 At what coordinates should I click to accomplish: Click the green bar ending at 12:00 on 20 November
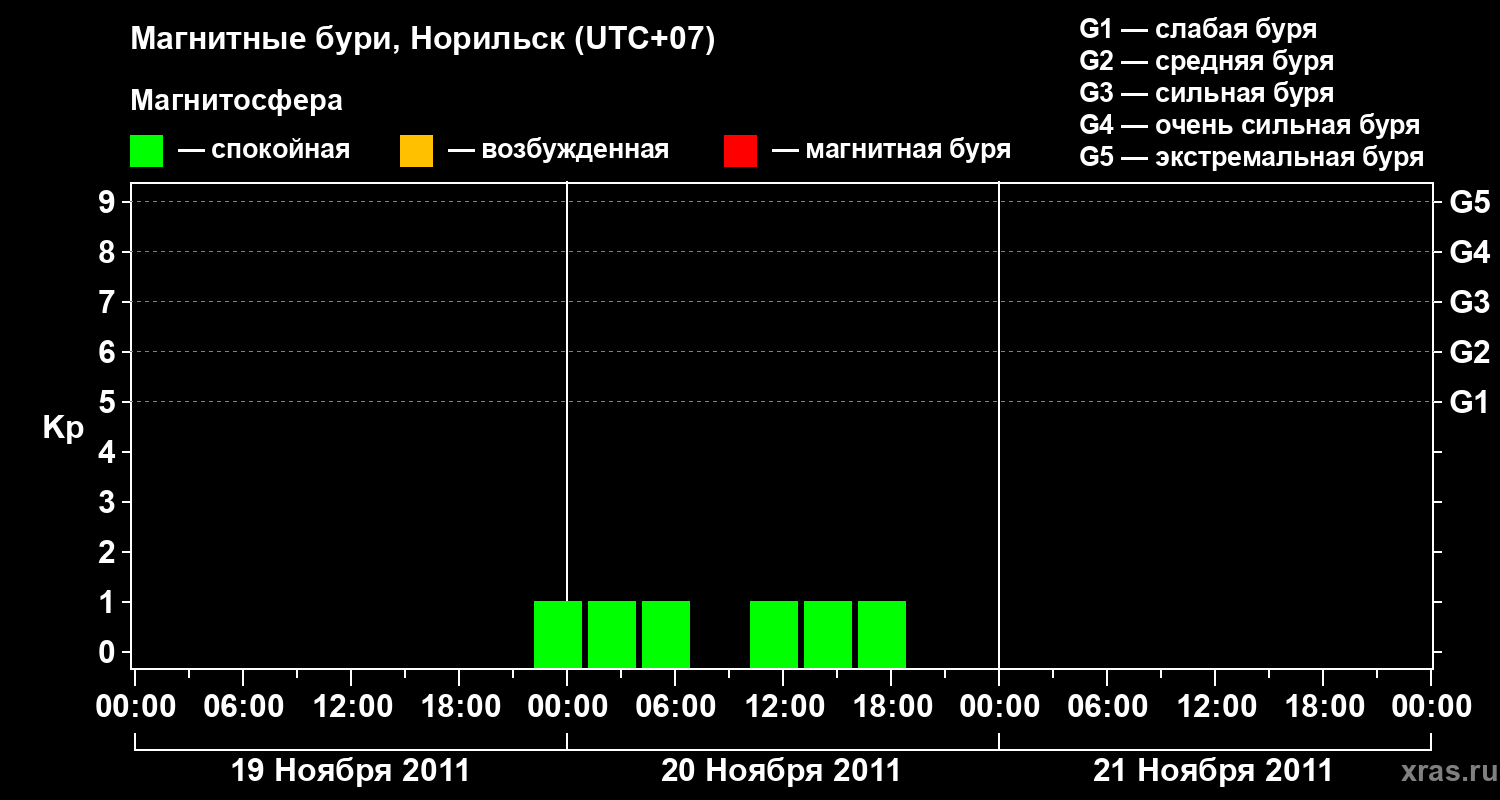(x=774, y=634)
